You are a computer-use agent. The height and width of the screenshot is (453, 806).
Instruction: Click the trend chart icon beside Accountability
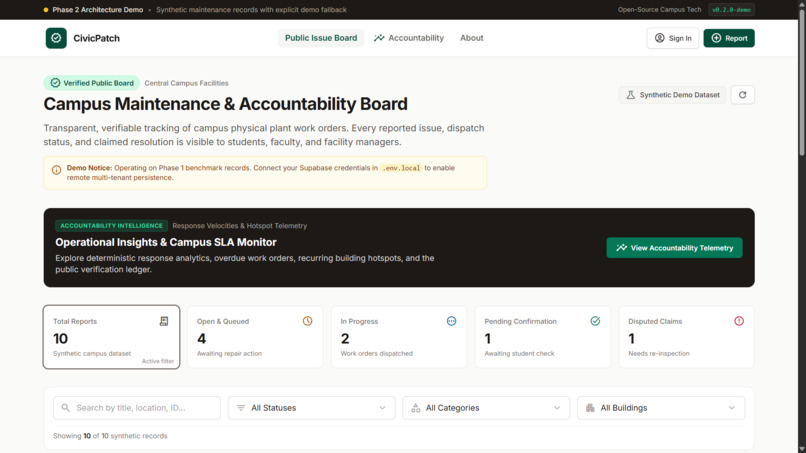click(x=379, y=38)
